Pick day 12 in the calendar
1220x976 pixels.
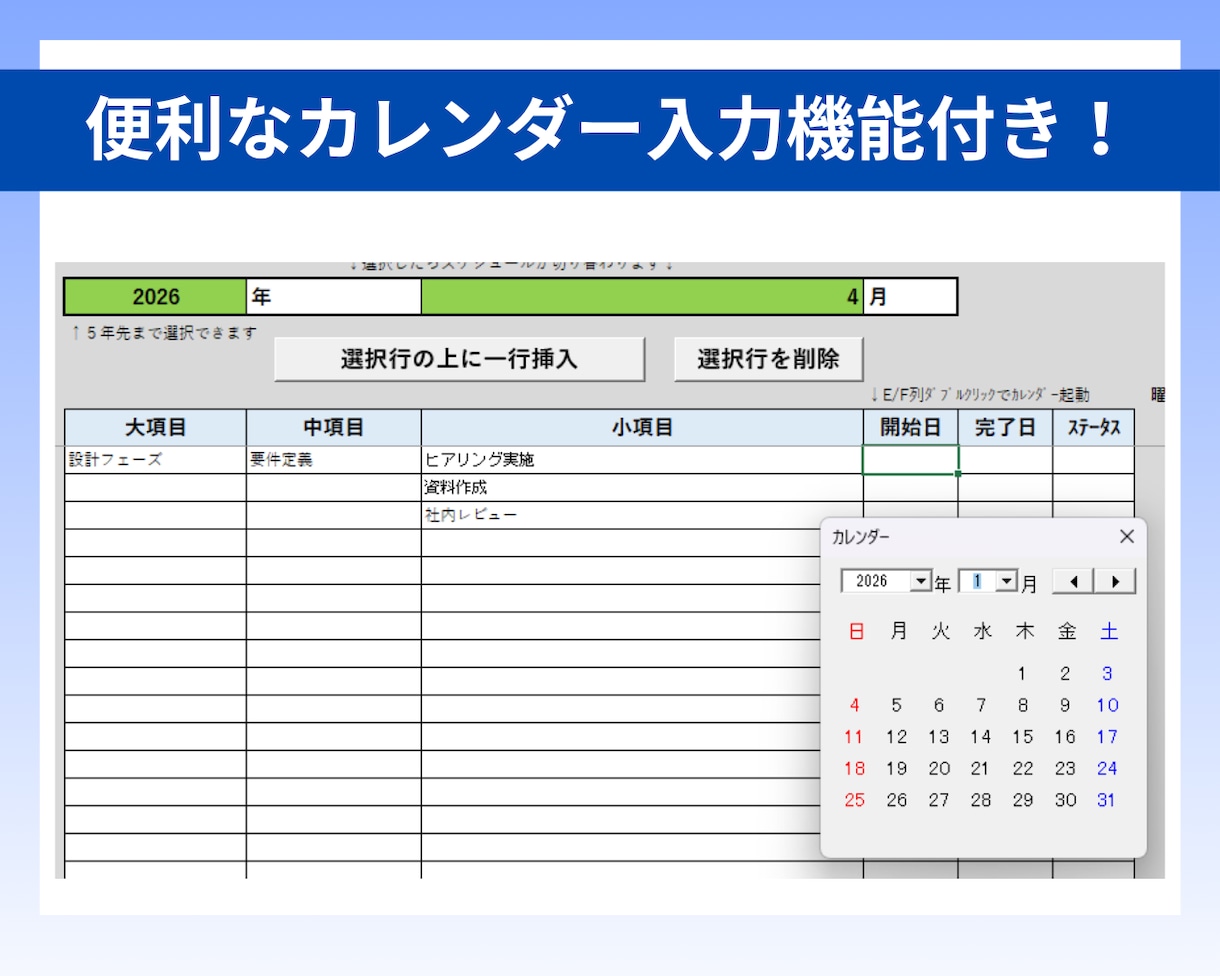[x=897, y=737]
